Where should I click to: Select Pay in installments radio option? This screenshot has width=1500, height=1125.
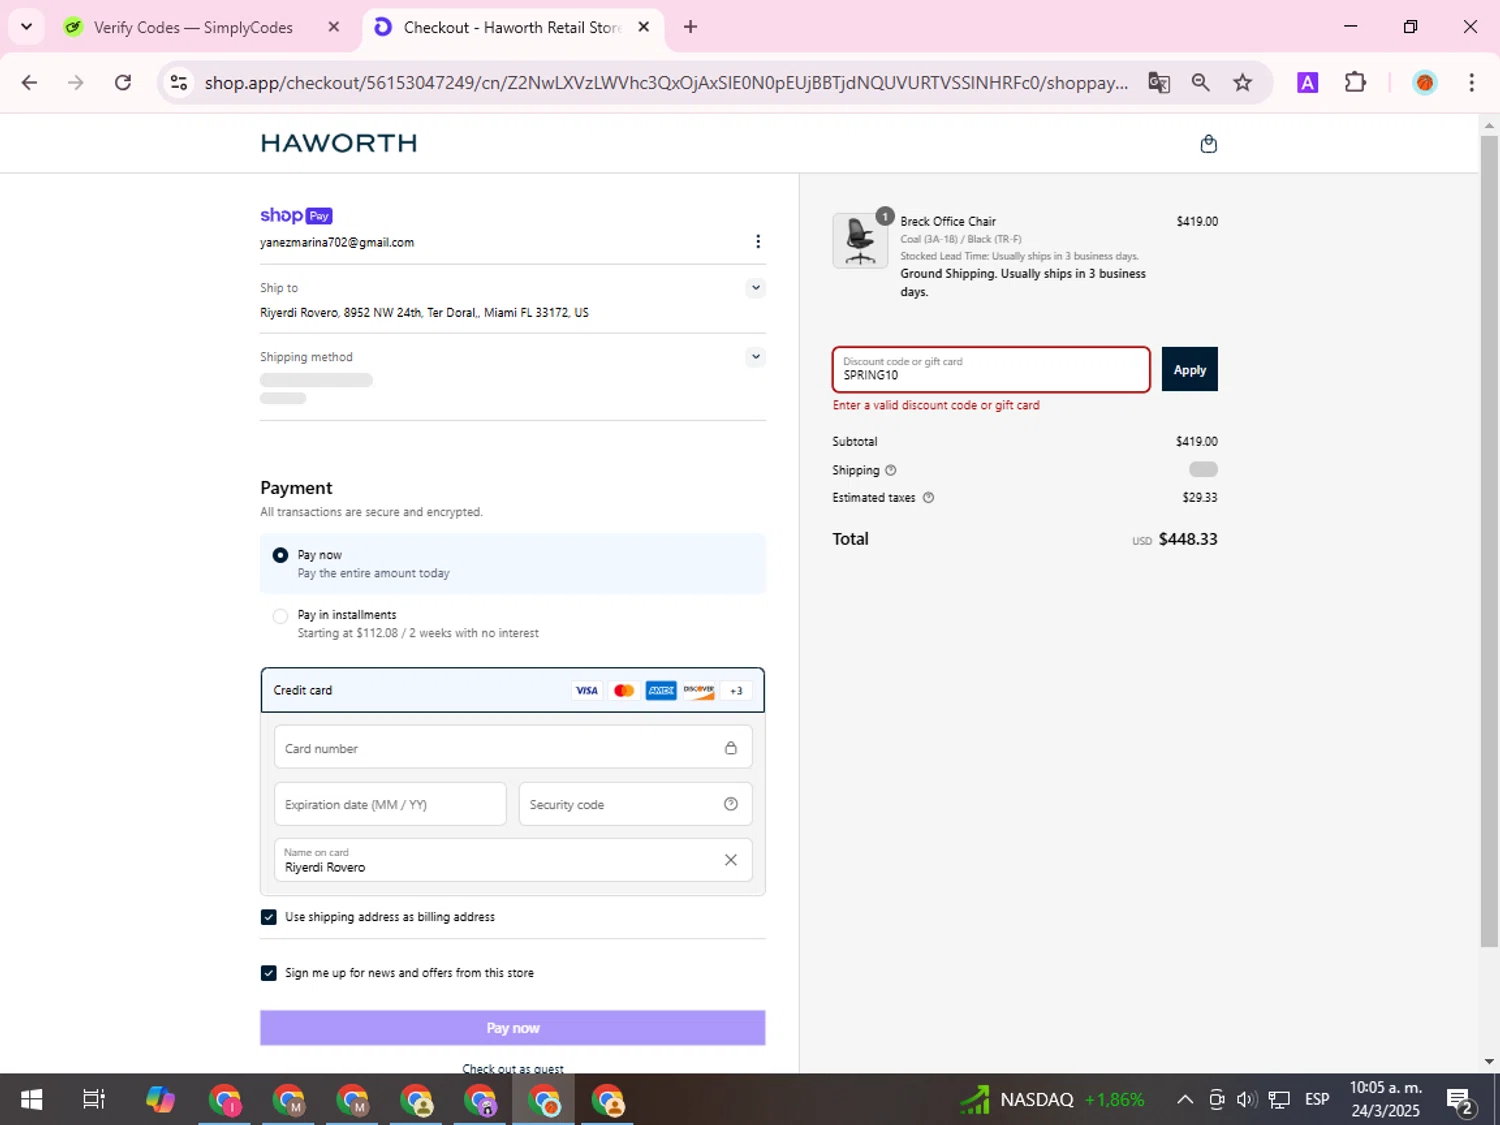[x=280, y=616]
